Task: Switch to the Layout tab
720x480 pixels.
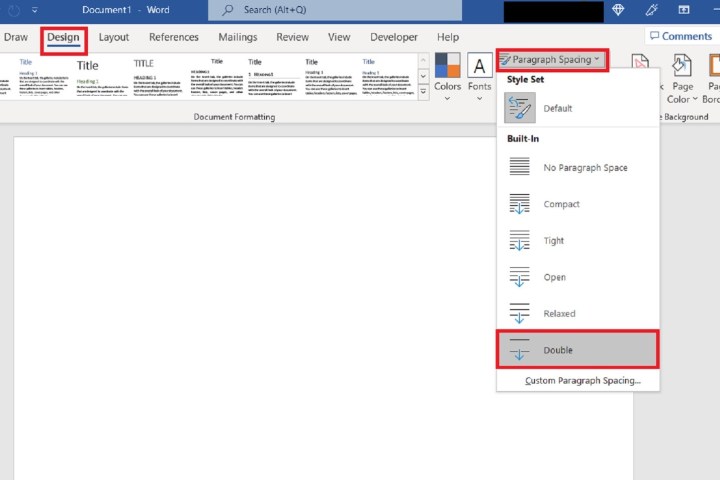Action: click(114, 37)
